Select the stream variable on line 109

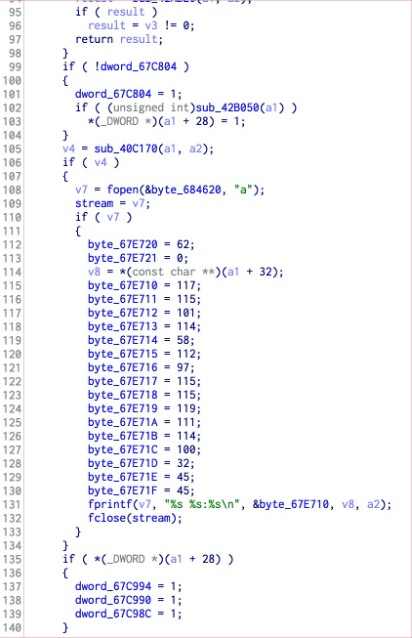click(94, 203)
